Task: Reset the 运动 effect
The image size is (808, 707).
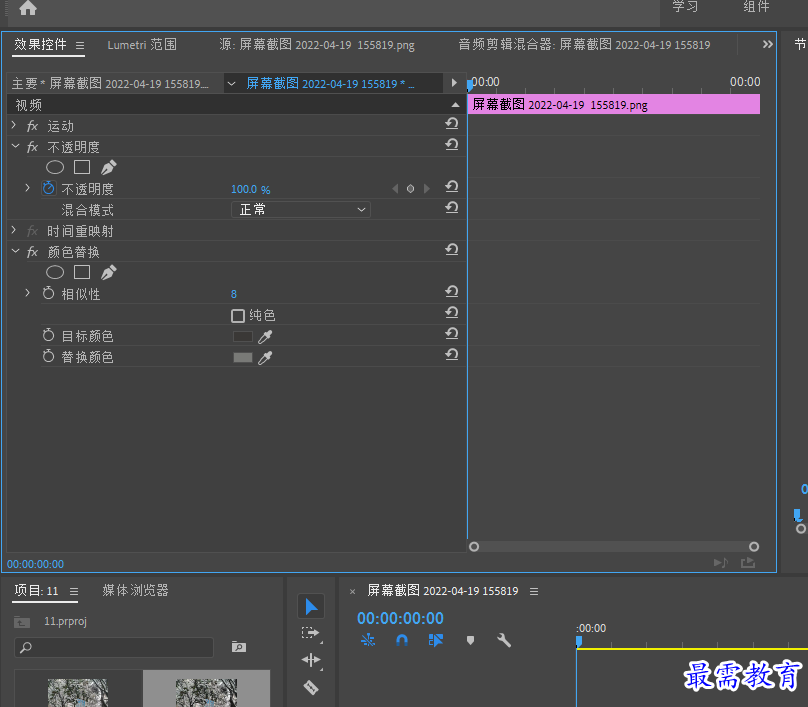Action: click(452, 123)
